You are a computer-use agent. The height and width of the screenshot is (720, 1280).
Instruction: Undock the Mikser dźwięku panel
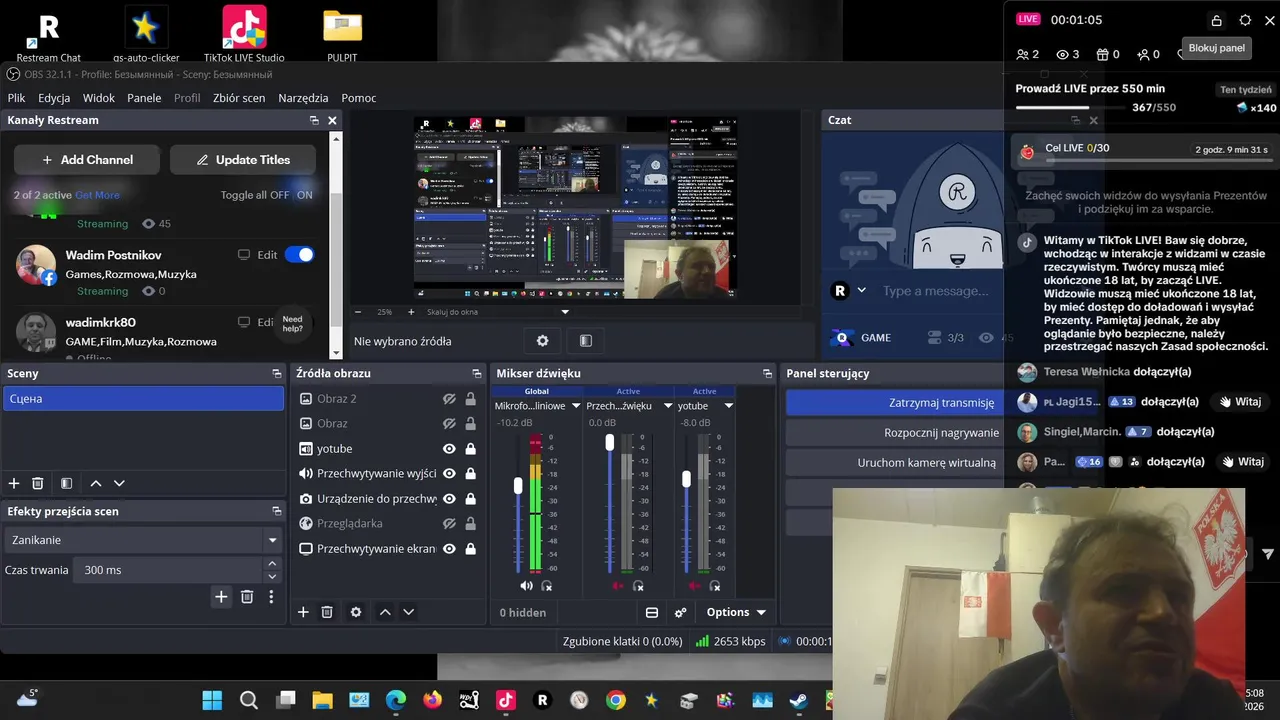tap(767, 373)
